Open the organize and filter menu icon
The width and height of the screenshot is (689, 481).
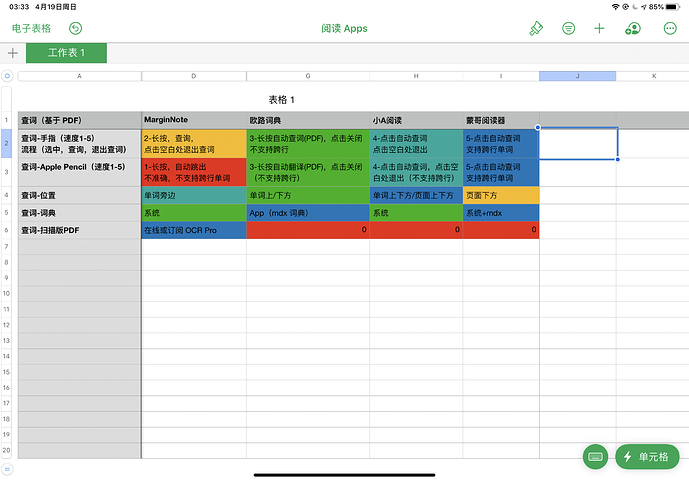pos(568,29)
